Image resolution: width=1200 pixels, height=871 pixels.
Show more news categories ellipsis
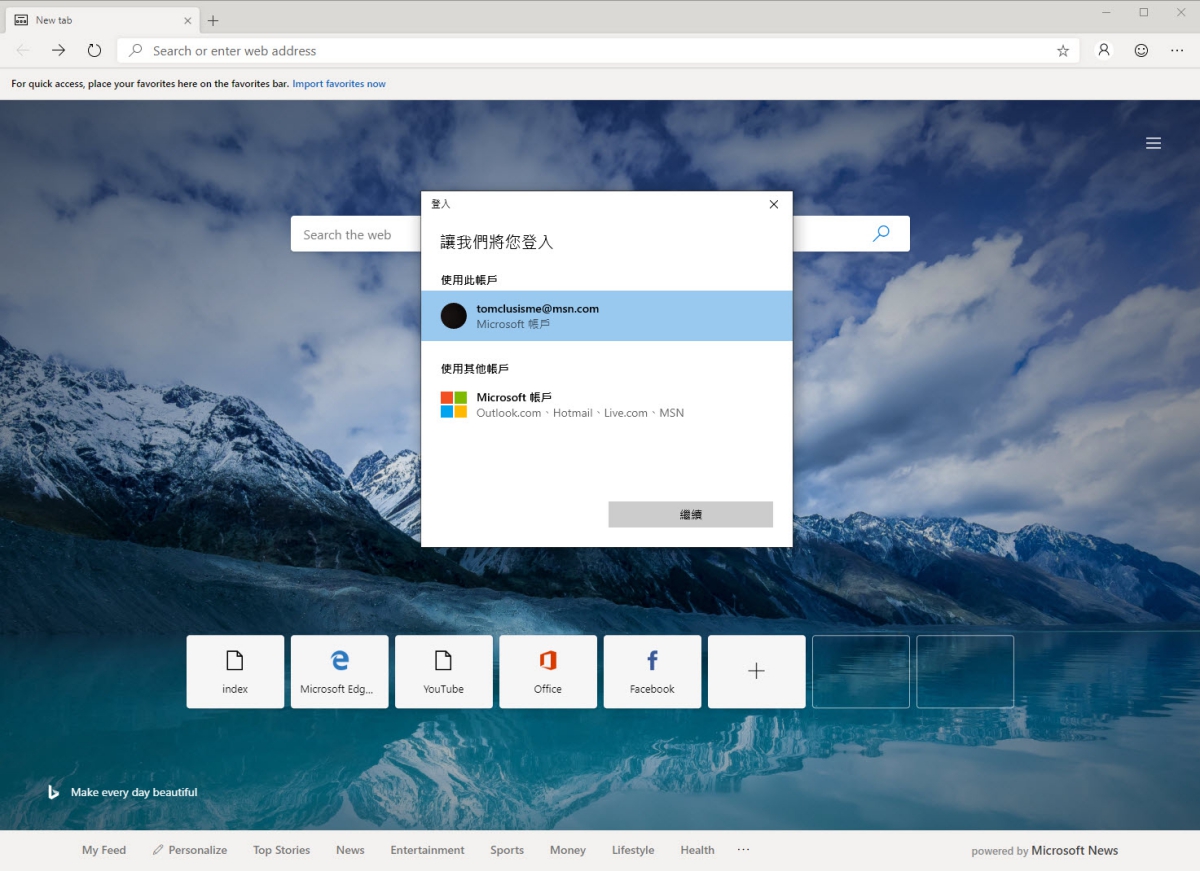click(x=743, y=850)
